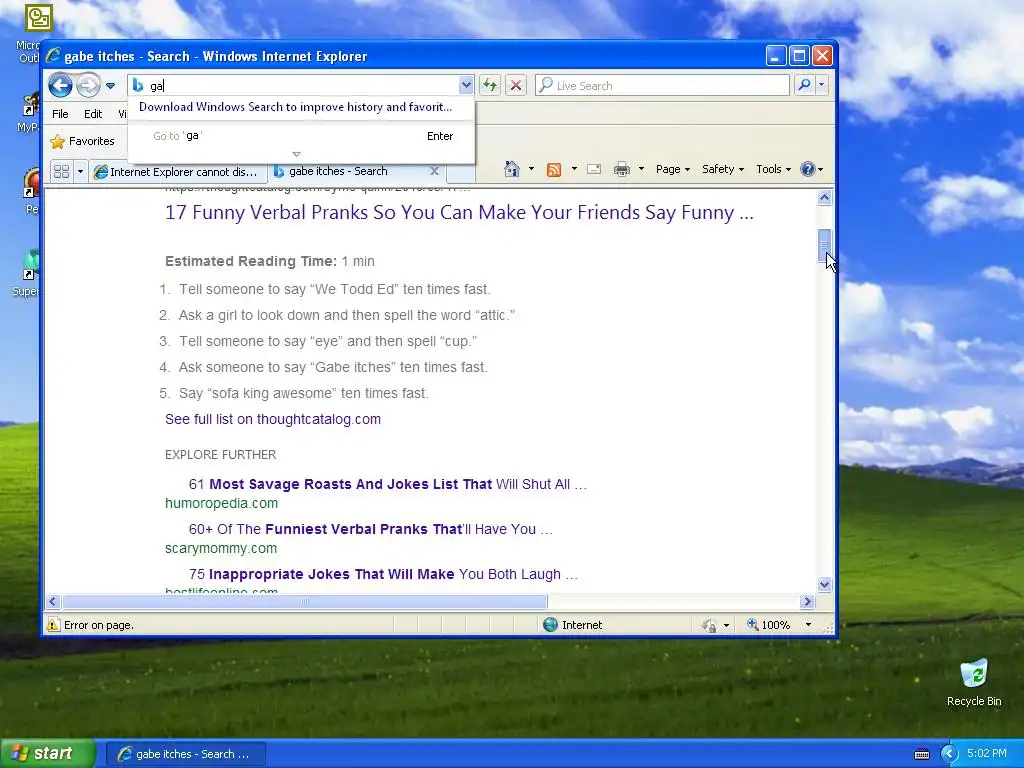Click the Back navigation arrow
Screen dimensions: 1024x768
click(x=60, y=86)
